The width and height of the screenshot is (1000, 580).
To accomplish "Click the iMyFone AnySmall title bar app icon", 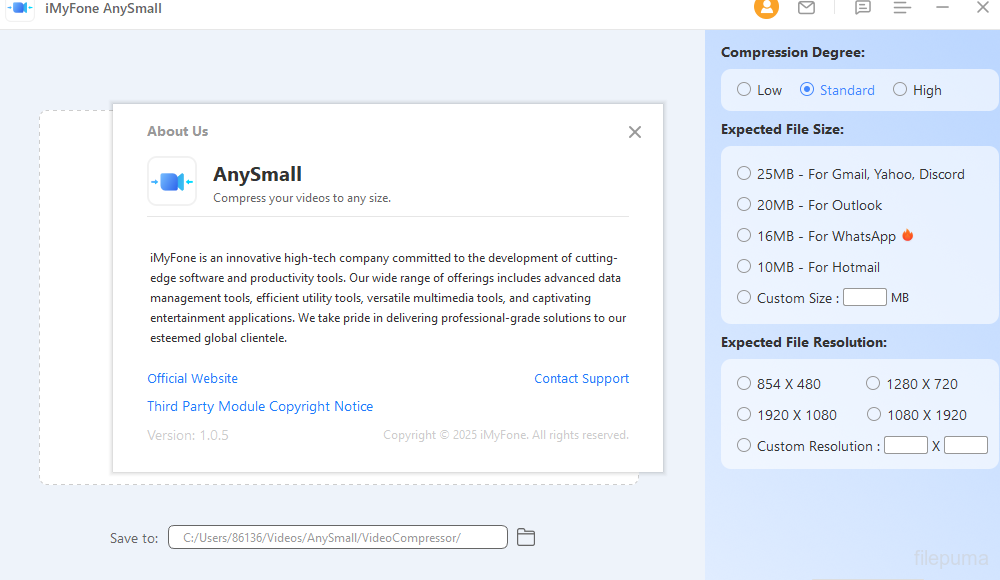I will [x=19, y=8].
